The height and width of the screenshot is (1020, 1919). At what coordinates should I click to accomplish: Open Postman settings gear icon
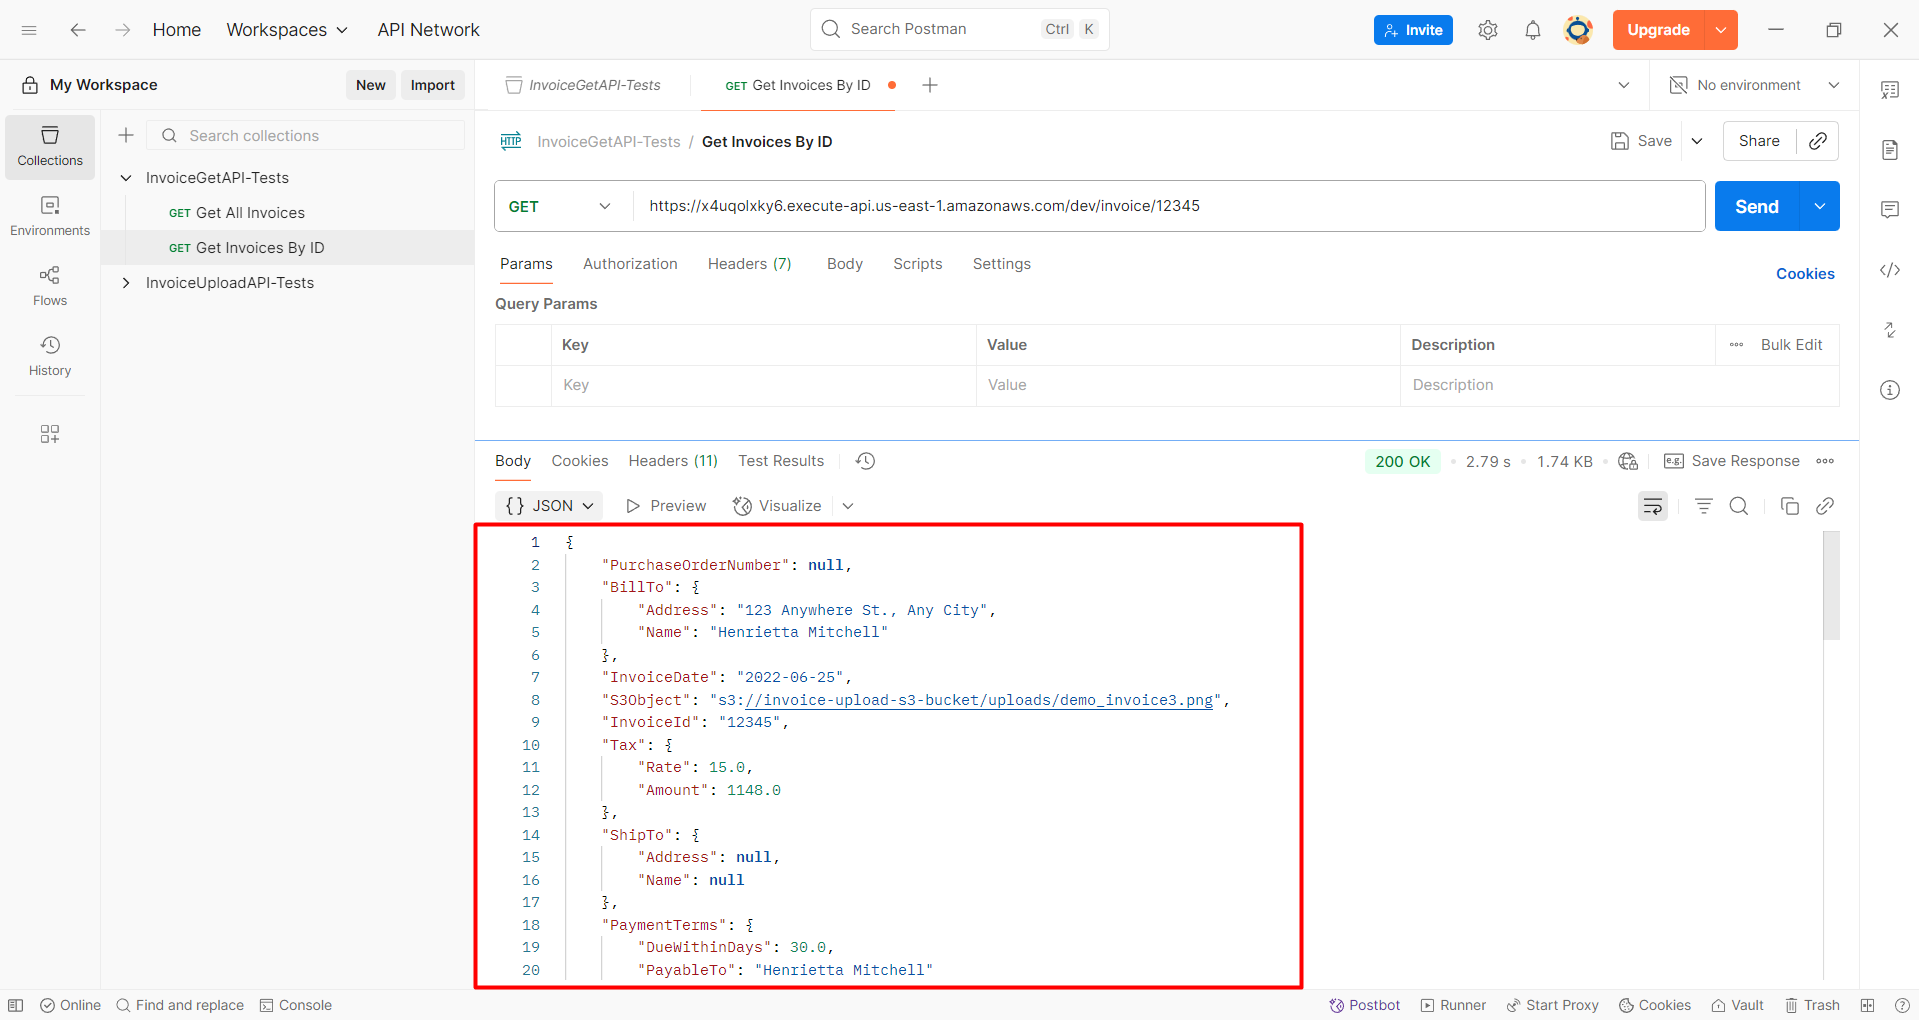pyautogui.click(x=1487, y=29)
